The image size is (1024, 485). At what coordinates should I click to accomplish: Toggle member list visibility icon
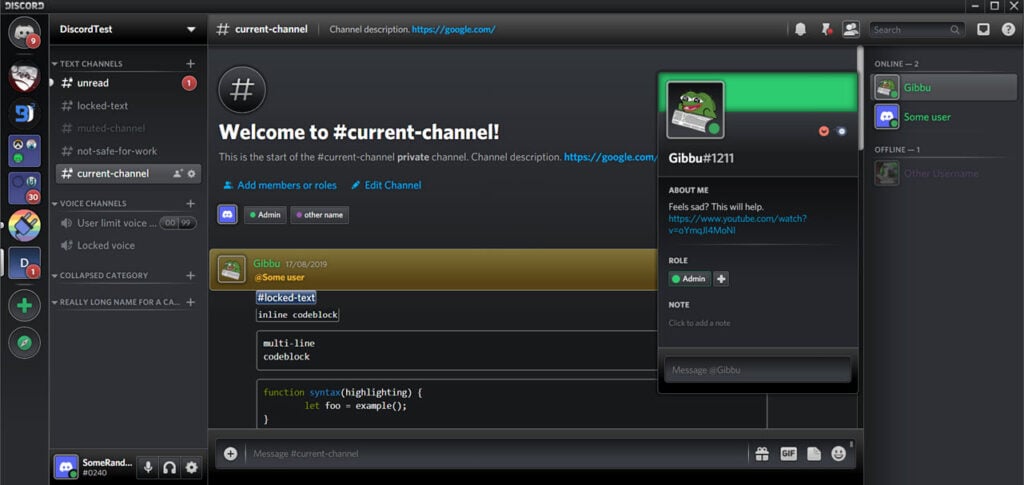point(850,29)
